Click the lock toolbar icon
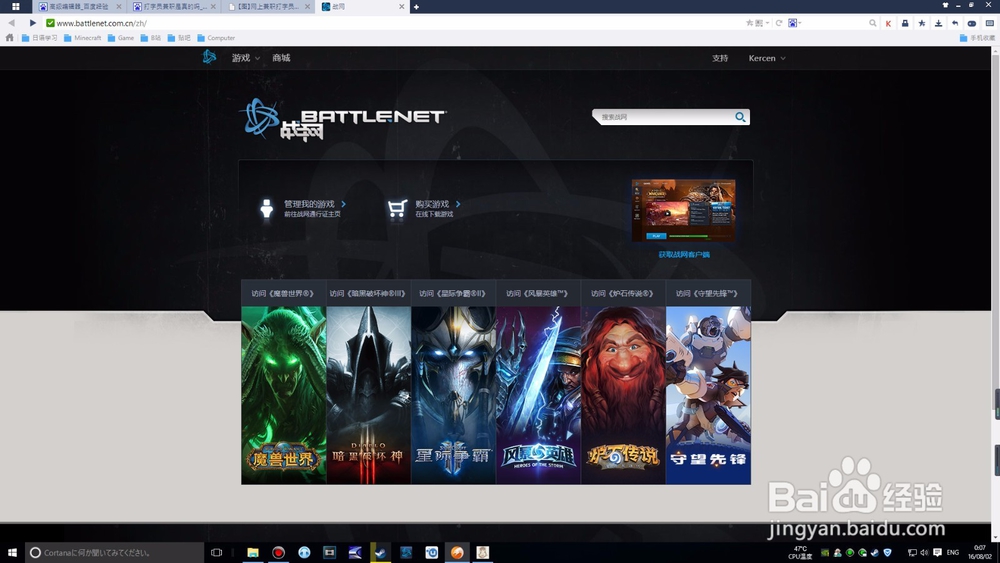Image resolution: width=1000 pixels, height=563 pixels. pyautogui.click(x=905, y=23)
